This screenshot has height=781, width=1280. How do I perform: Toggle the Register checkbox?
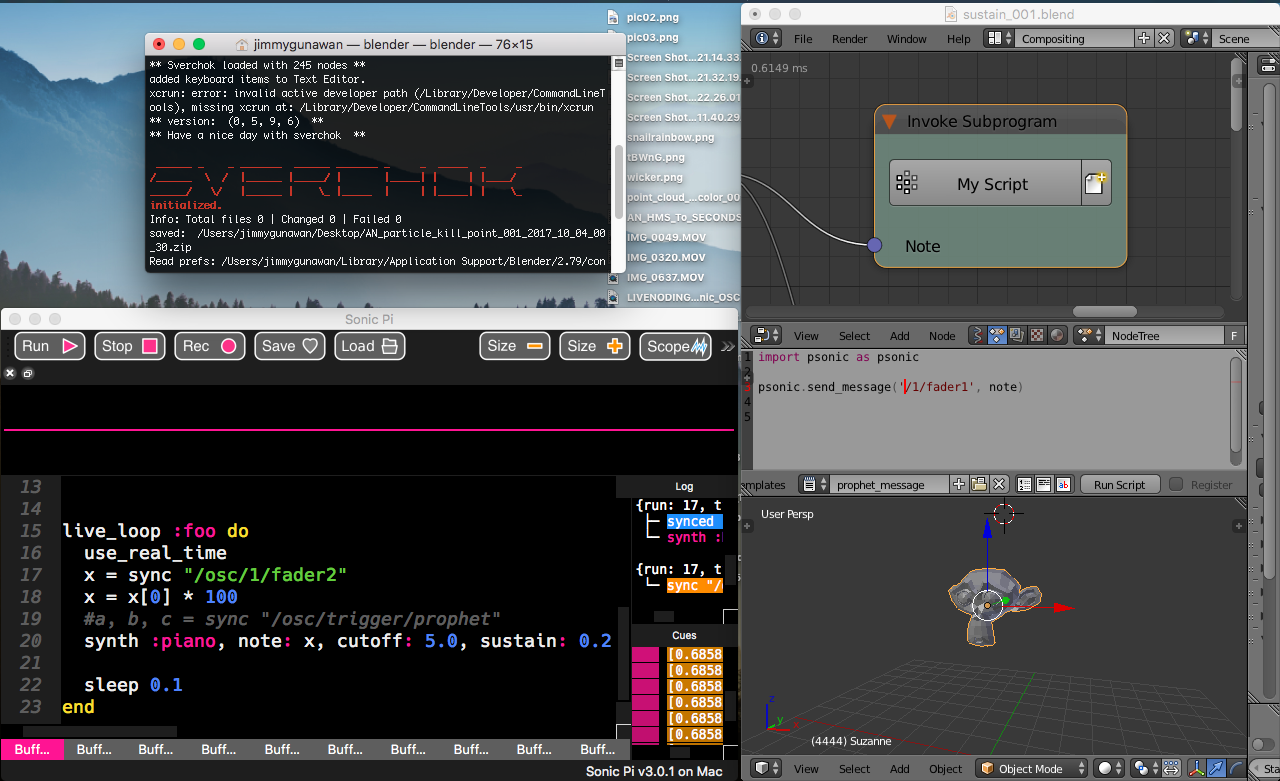point(1176,485)
